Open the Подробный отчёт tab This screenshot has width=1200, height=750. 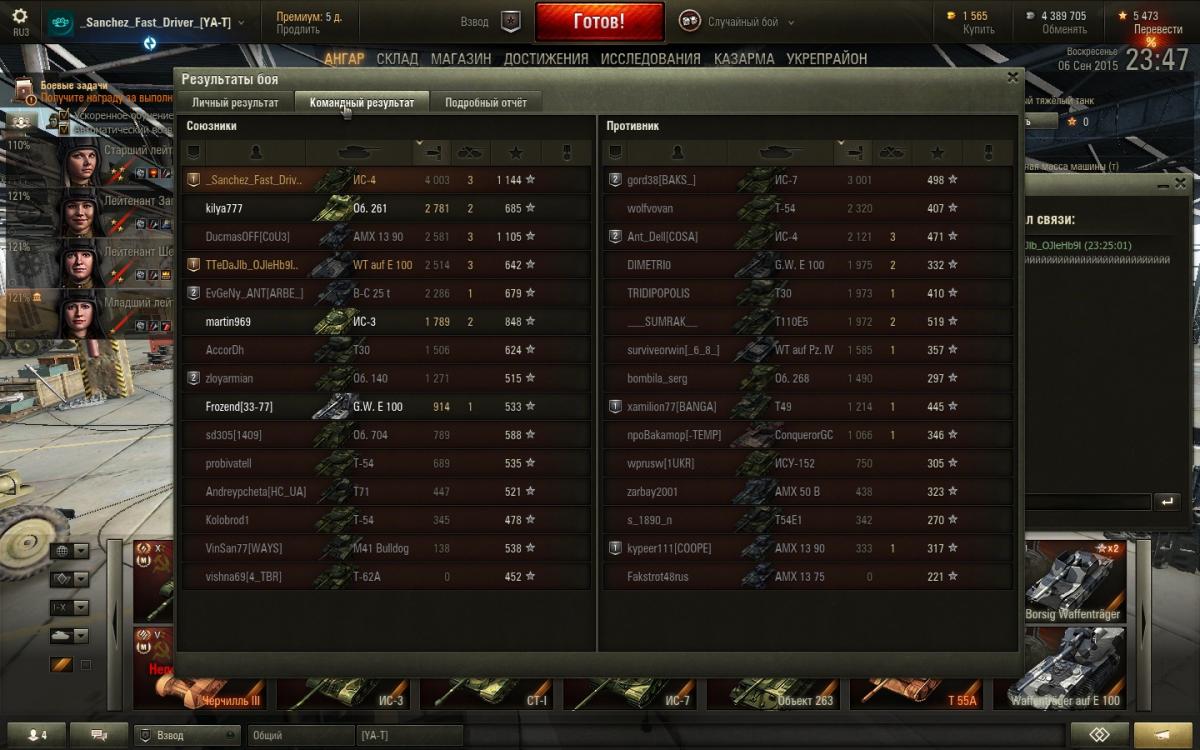[x=485, y=102]
